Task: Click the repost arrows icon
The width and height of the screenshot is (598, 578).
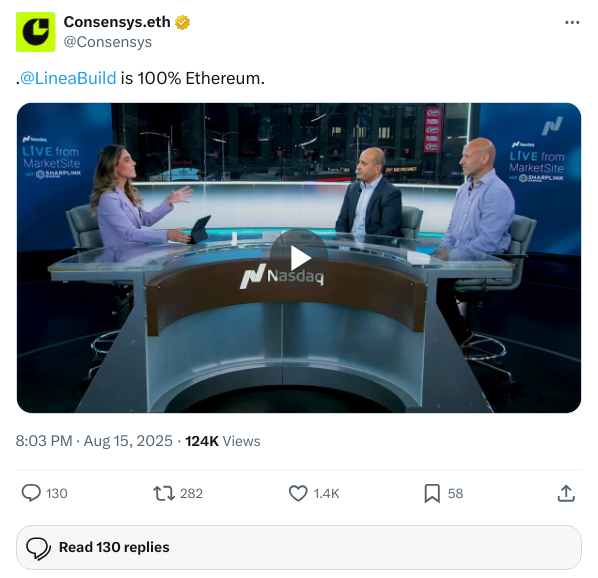Action: pyautogui.click(x=164, y=493)
